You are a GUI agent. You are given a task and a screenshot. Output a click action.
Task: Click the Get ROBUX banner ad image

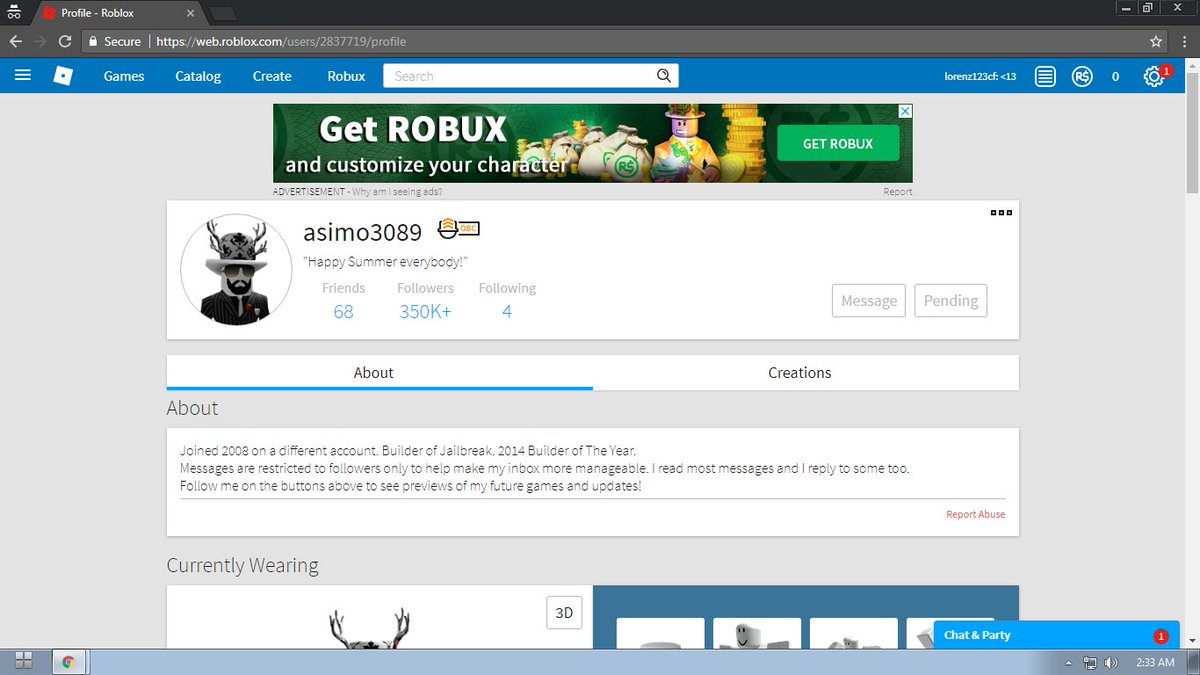coord(593,143)
